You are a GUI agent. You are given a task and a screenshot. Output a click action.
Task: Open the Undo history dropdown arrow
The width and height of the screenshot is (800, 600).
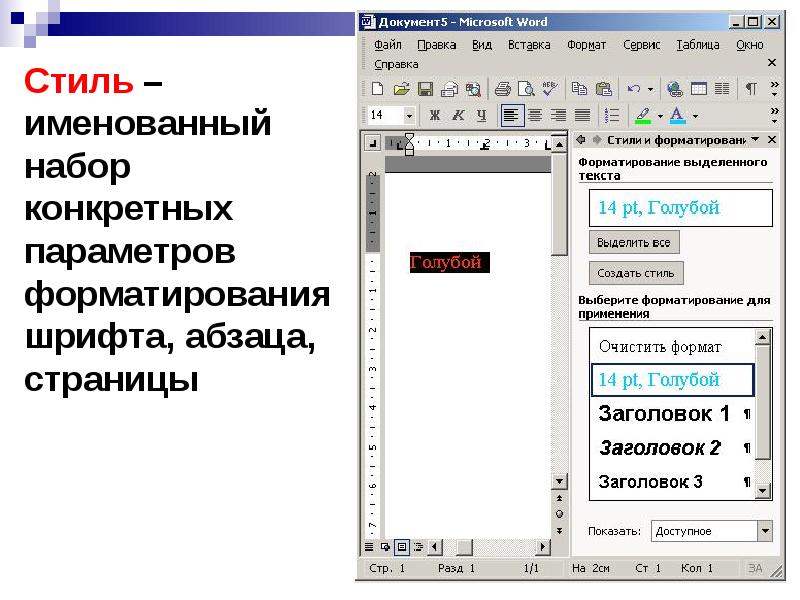pyautogui.click(x=650, y=89)
